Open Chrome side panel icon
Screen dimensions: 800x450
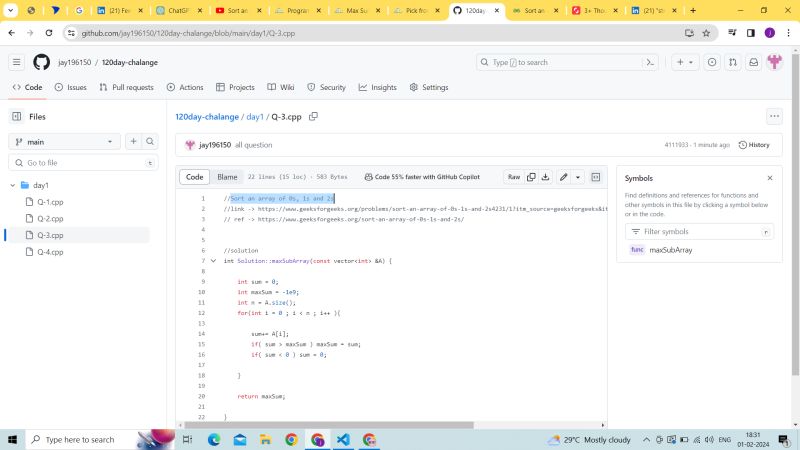tap(751, 33)
